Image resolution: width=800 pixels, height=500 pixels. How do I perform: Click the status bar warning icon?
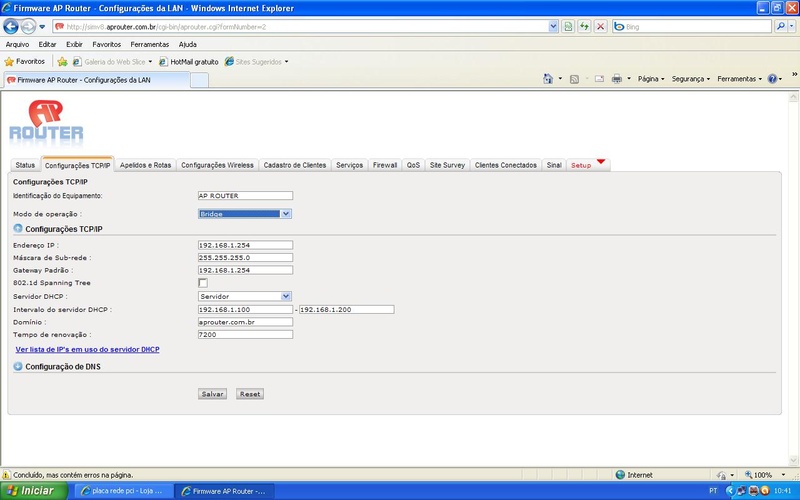(x=6, y=474)
